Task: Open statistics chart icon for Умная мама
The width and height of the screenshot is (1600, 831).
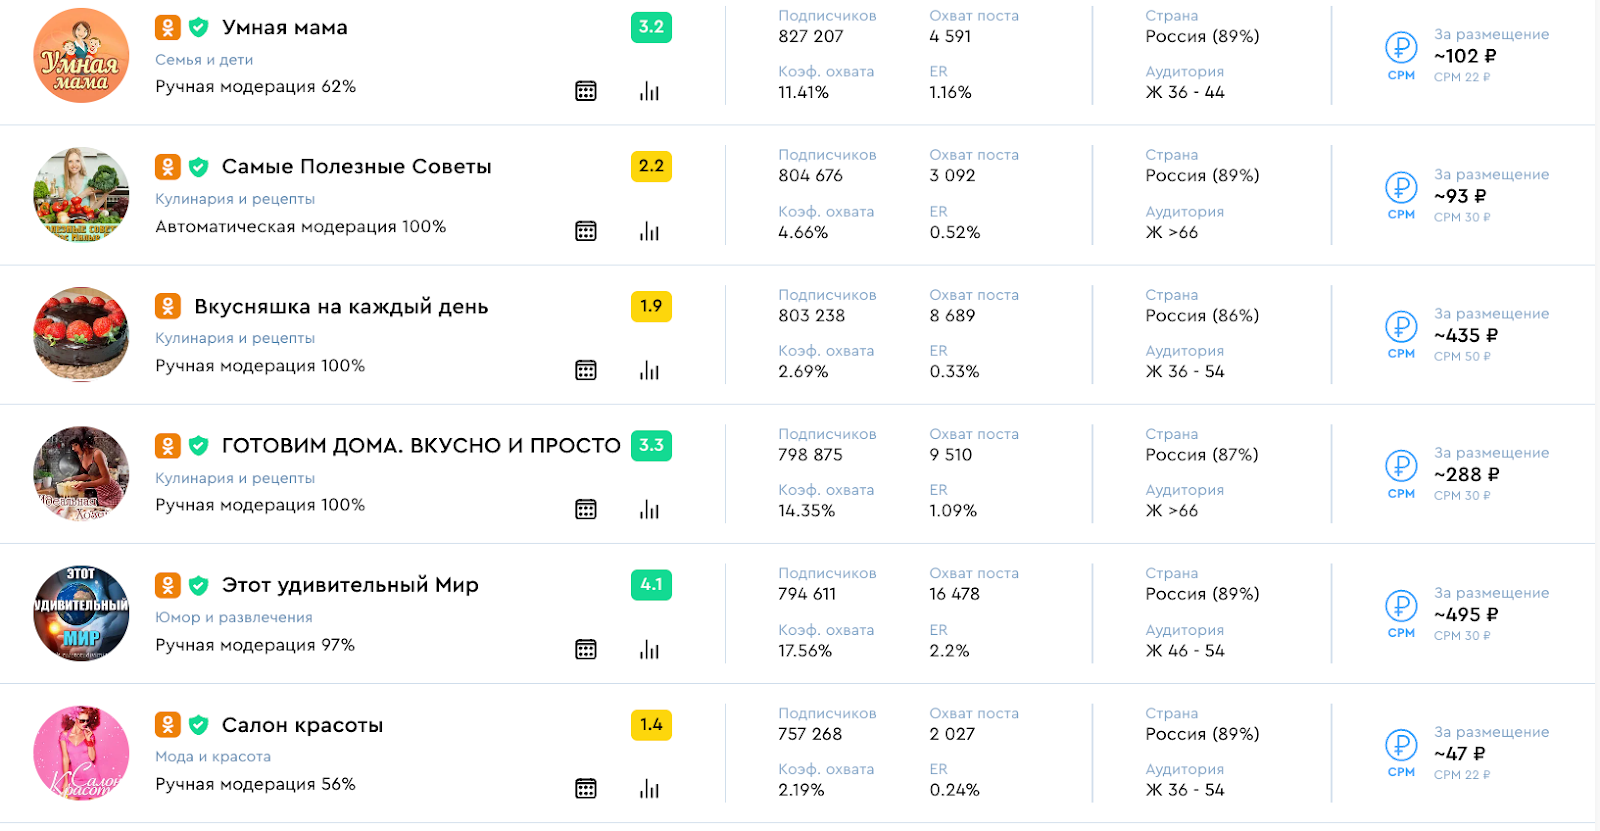Action: [649, 91]
